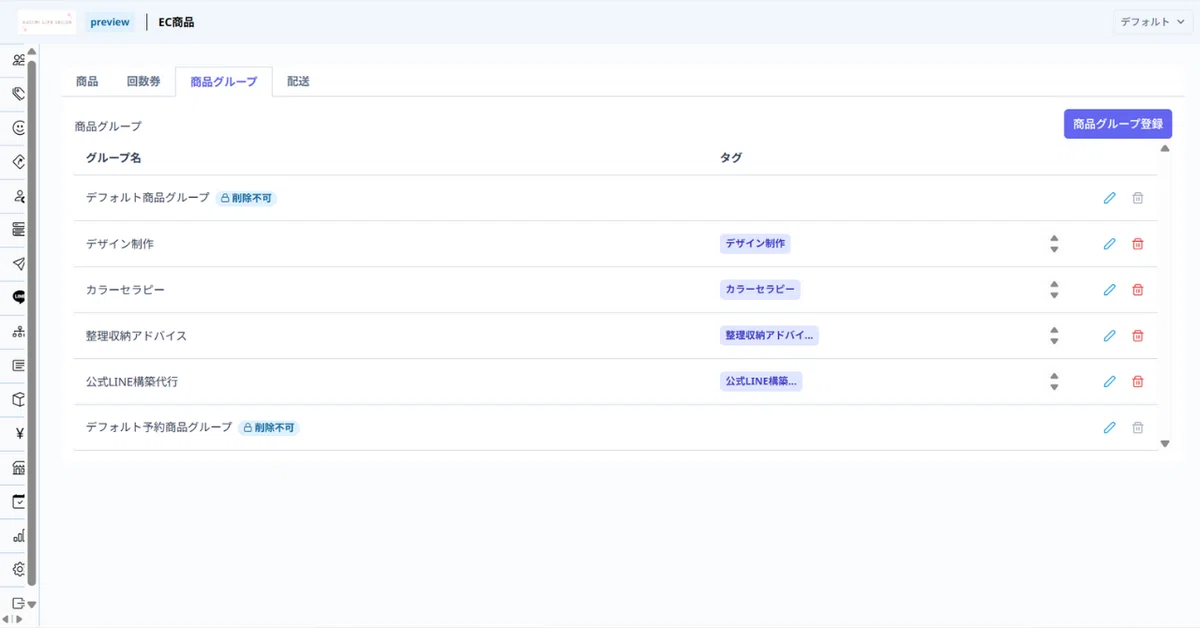Move デザイン制作 row up
Image resolution: width=1200 pixels, height=628 pixels.
(1054, 238)
